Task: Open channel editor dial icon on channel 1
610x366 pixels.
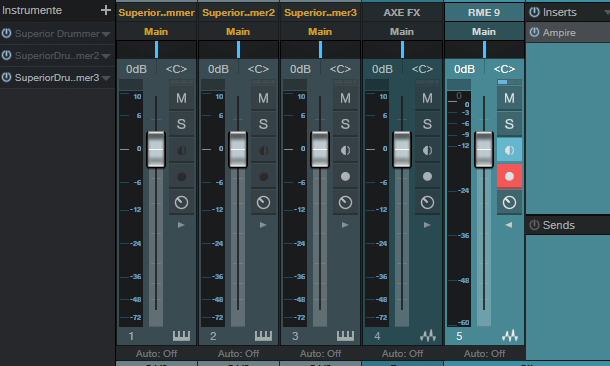Action: coord(181,202)
